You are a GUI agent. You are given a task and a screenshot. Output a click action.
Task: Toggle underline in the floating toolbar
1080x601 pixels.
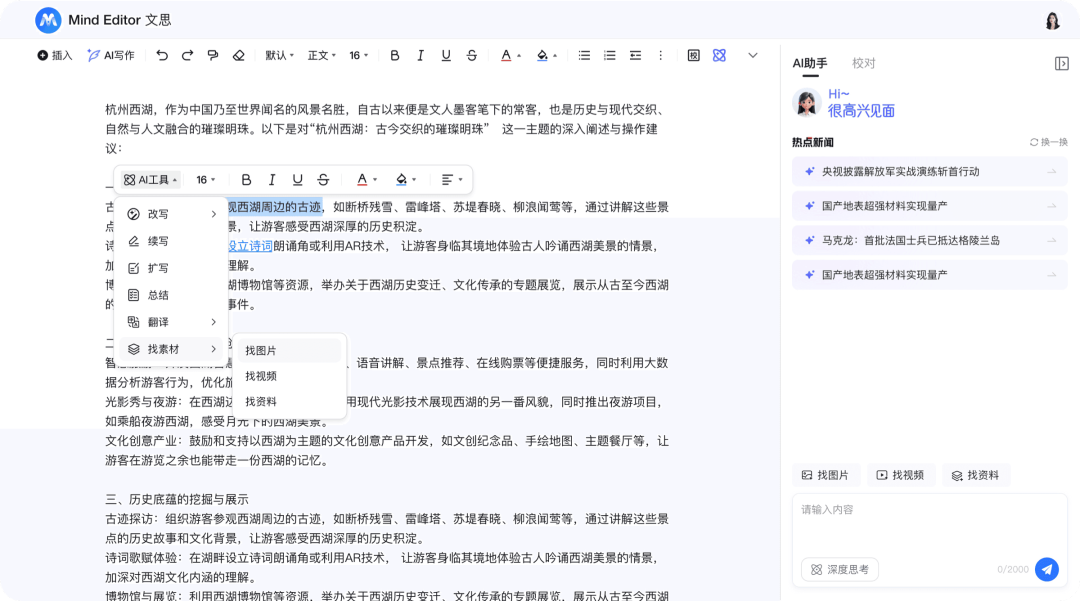pos(298,180)
